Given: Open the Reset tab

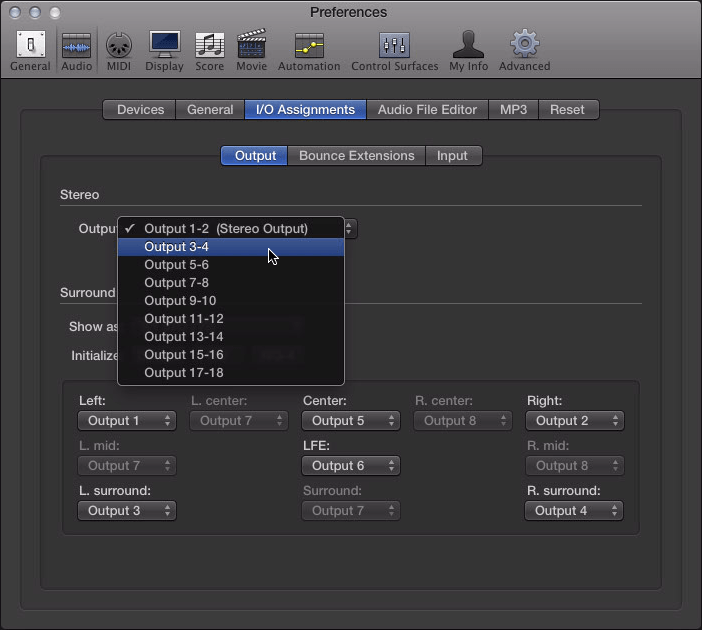Looking at the screenshot, I should pos(568,110).
